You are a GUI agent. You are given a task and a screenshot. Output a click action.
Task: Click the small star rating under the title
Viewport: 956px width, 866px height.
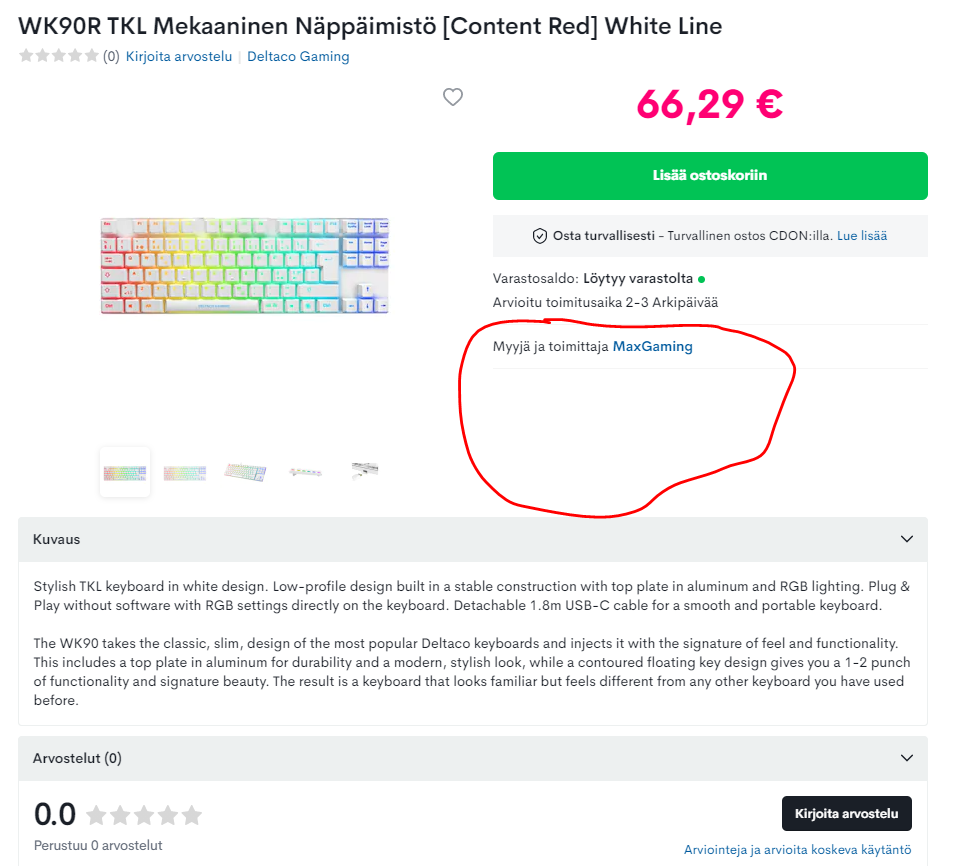pos(59,56)
